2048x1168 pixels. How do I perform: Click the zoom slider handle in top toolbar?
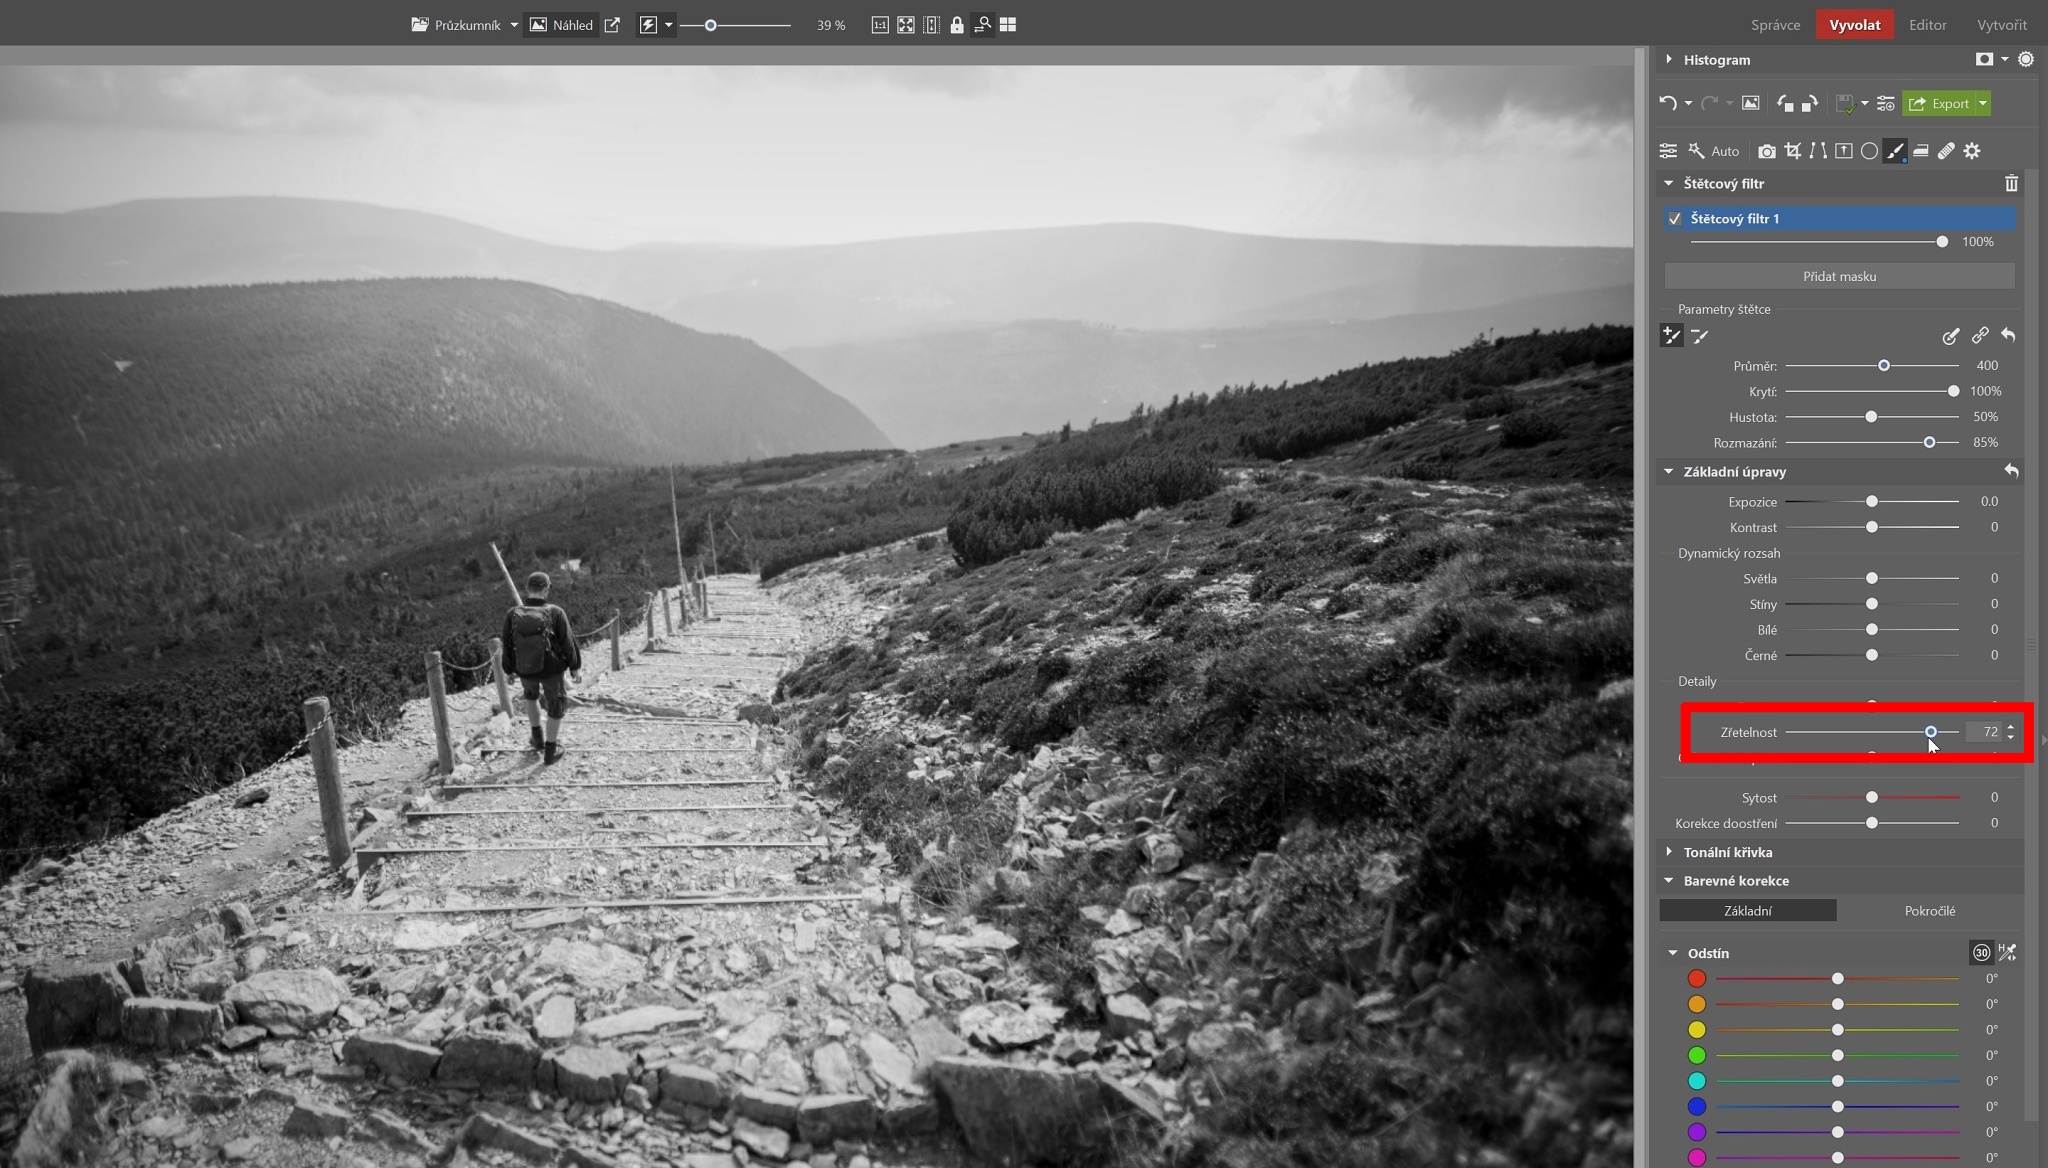711,25
